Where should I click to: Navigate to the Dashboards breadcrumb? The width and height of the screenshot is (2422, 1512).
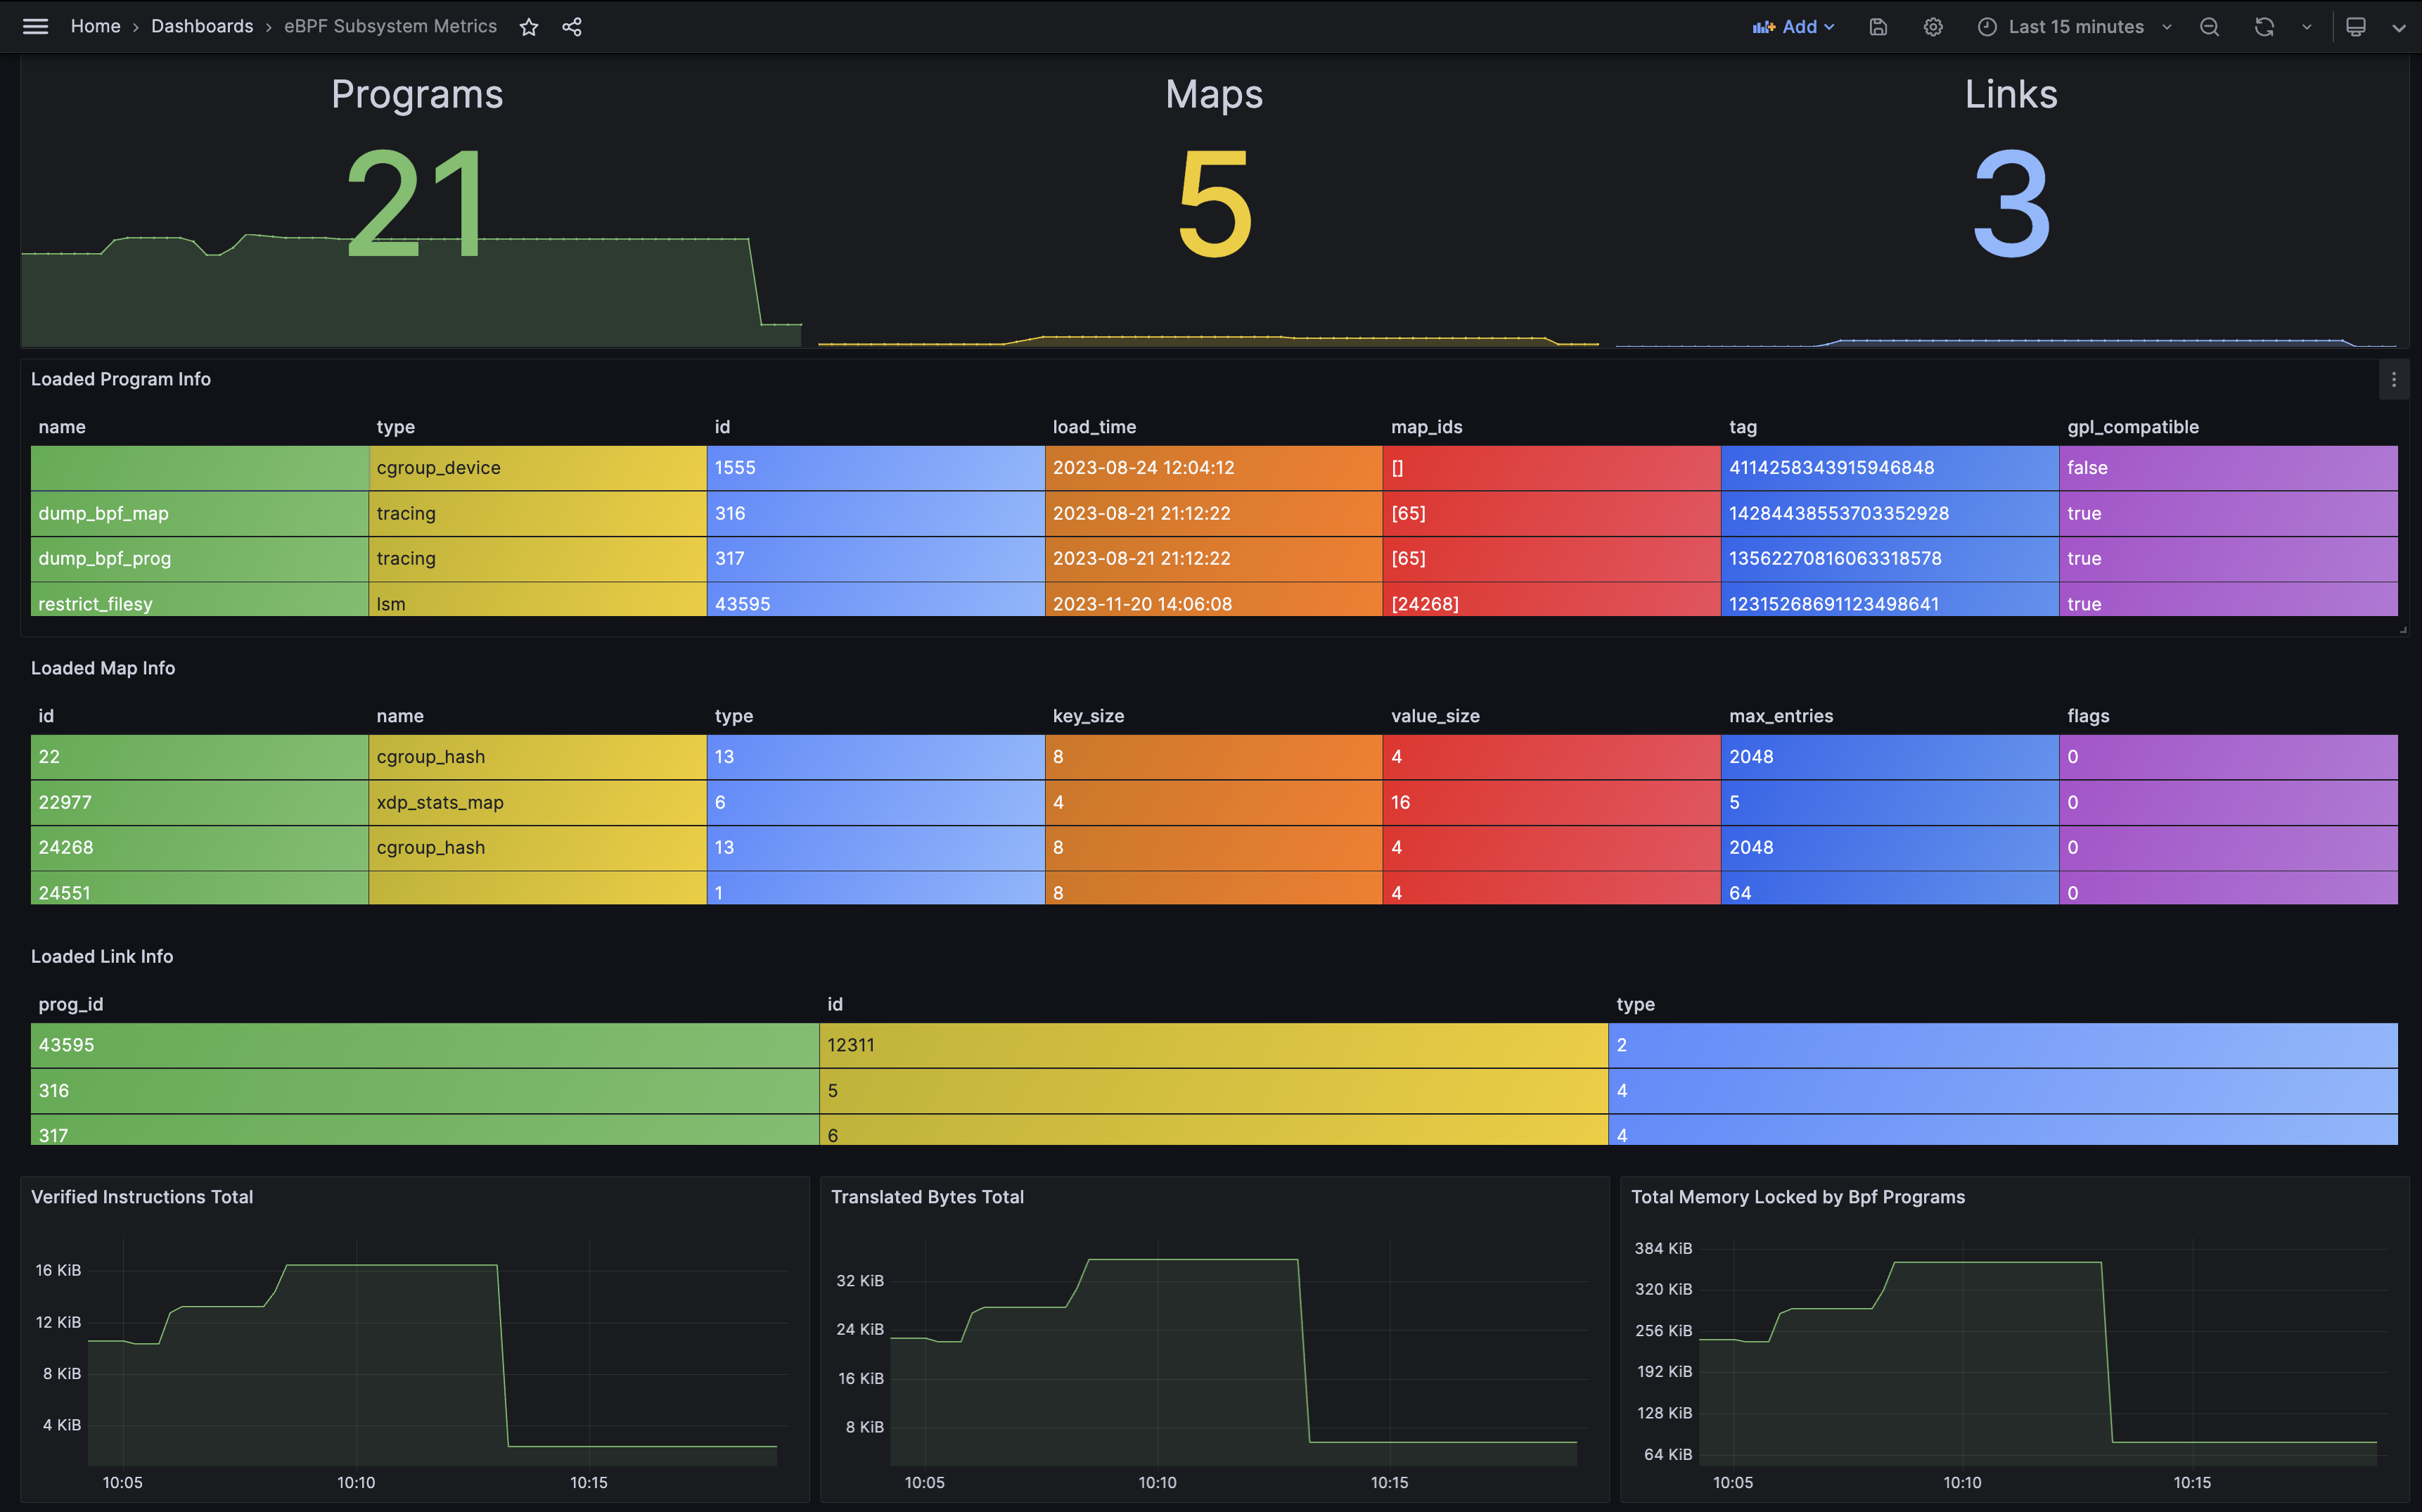click(202, 26)
